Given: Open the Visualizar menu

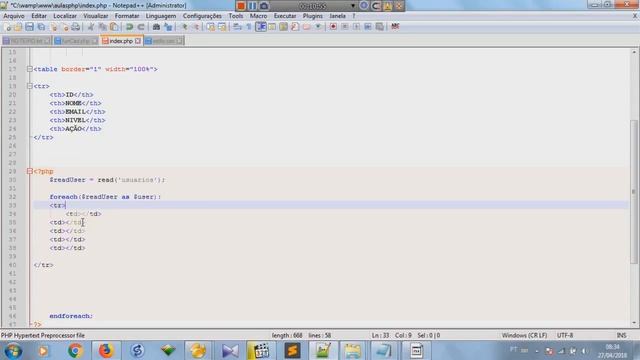Looking at the screenshot, I should [96, 16].
